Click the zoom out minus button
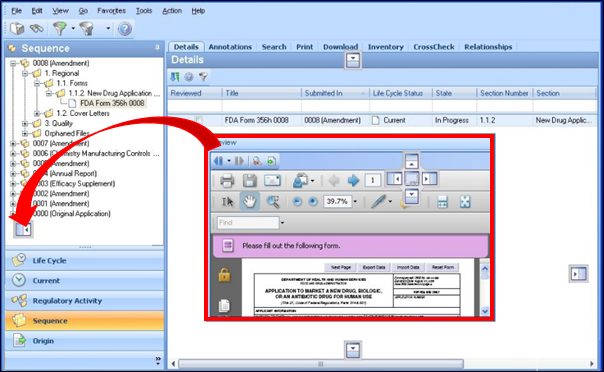 click(297, 201)
